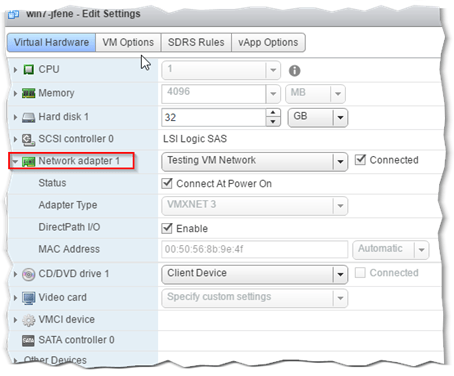This screenshot has height=376, width=454.
Task: Switch to the Virtual Hardware tab
Action: tap(51, 42)
